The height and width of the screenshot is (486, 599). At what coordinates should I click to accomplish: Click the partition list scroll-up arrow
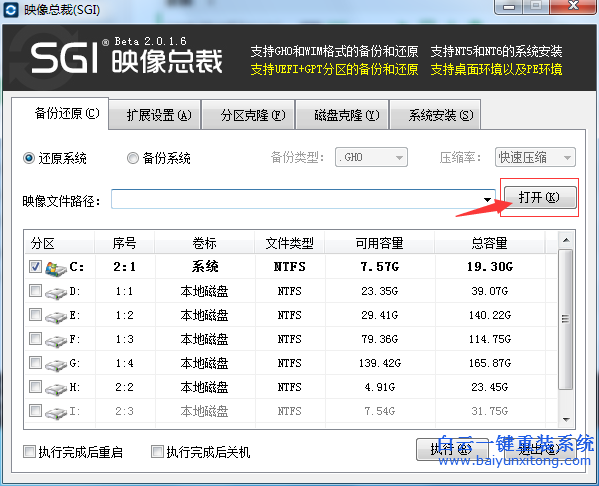pos(566,240)
